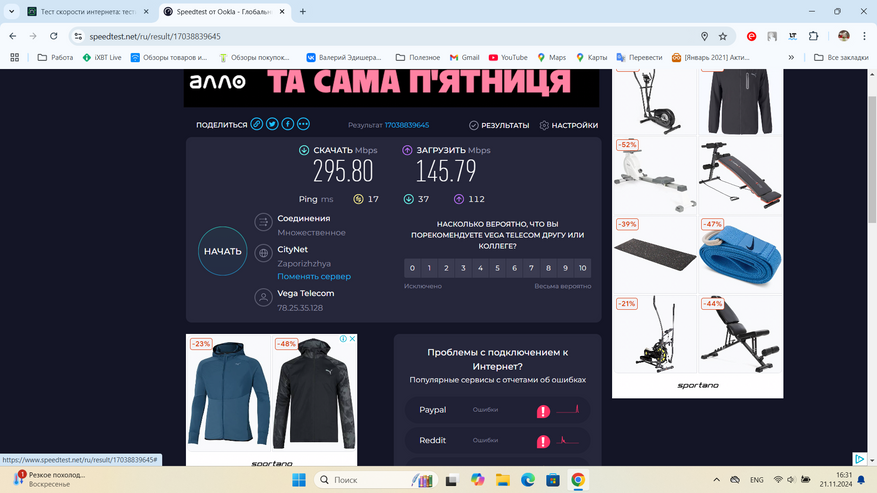Open НАСТРОЙКИ settings
The height and width of the screenshot is (493, 877).
[x=568, y=125]
